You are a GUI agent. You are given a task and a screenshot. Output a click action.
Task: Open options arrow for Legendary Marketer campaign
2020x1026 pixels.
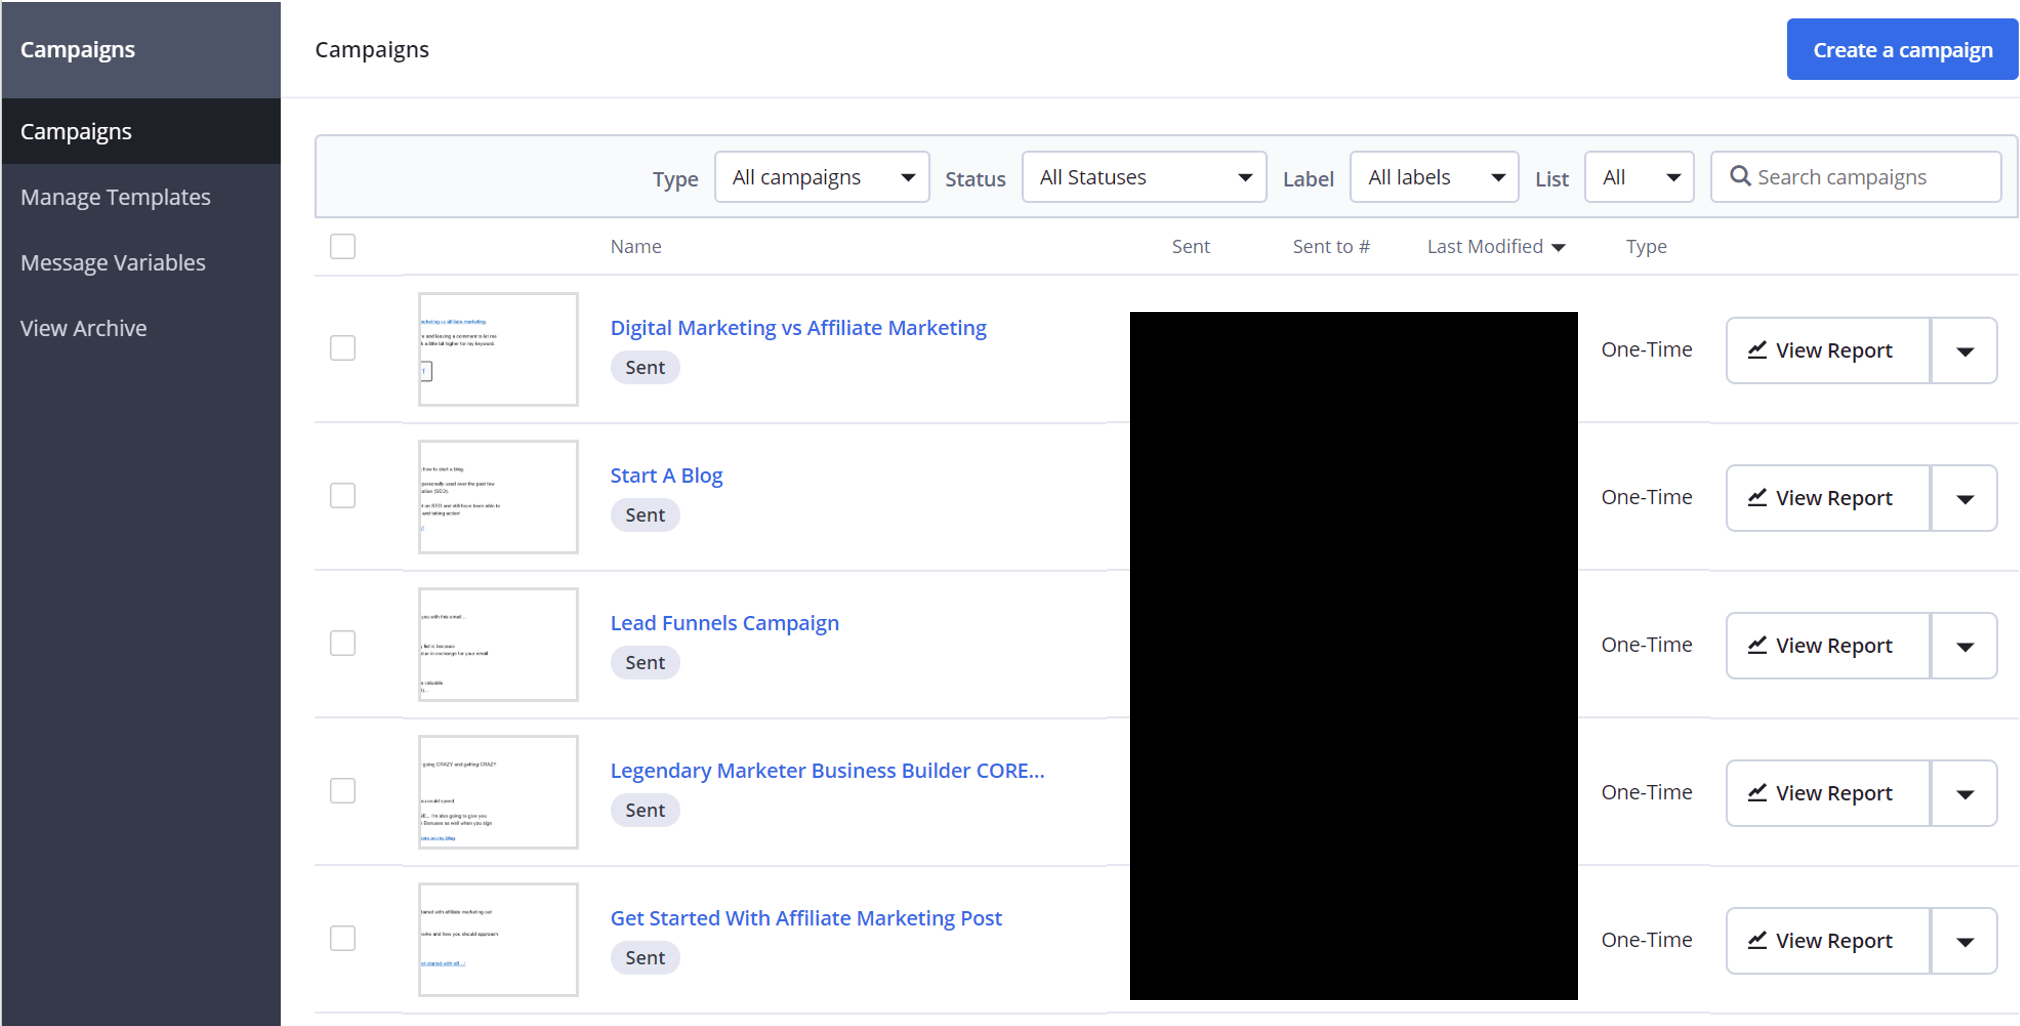coord(1964,793)
